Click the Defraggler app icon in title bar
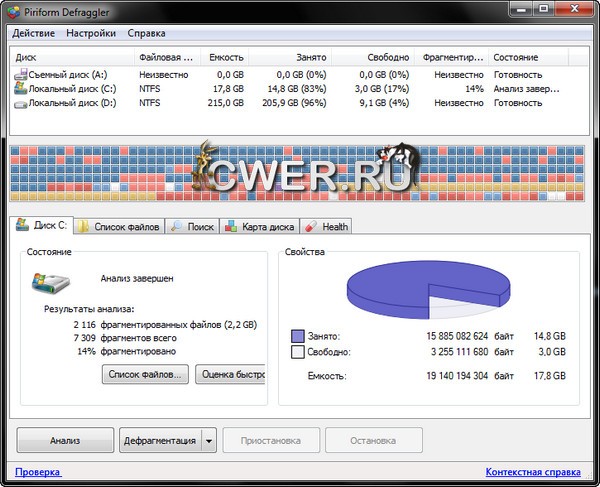This screenshot has width=600, height=487. click(x=11, y=11)
